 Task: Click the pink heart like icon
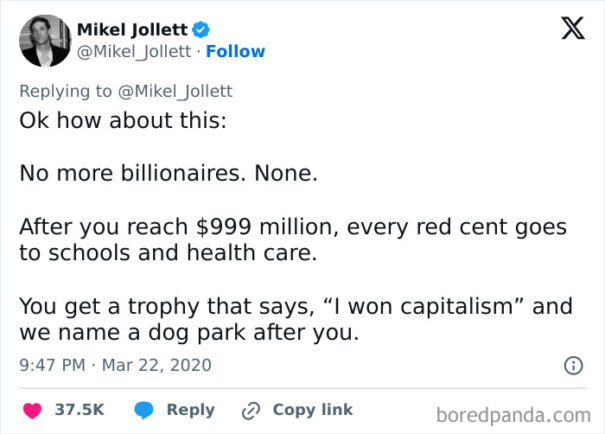pyautogui.click(x=32, y=410)
